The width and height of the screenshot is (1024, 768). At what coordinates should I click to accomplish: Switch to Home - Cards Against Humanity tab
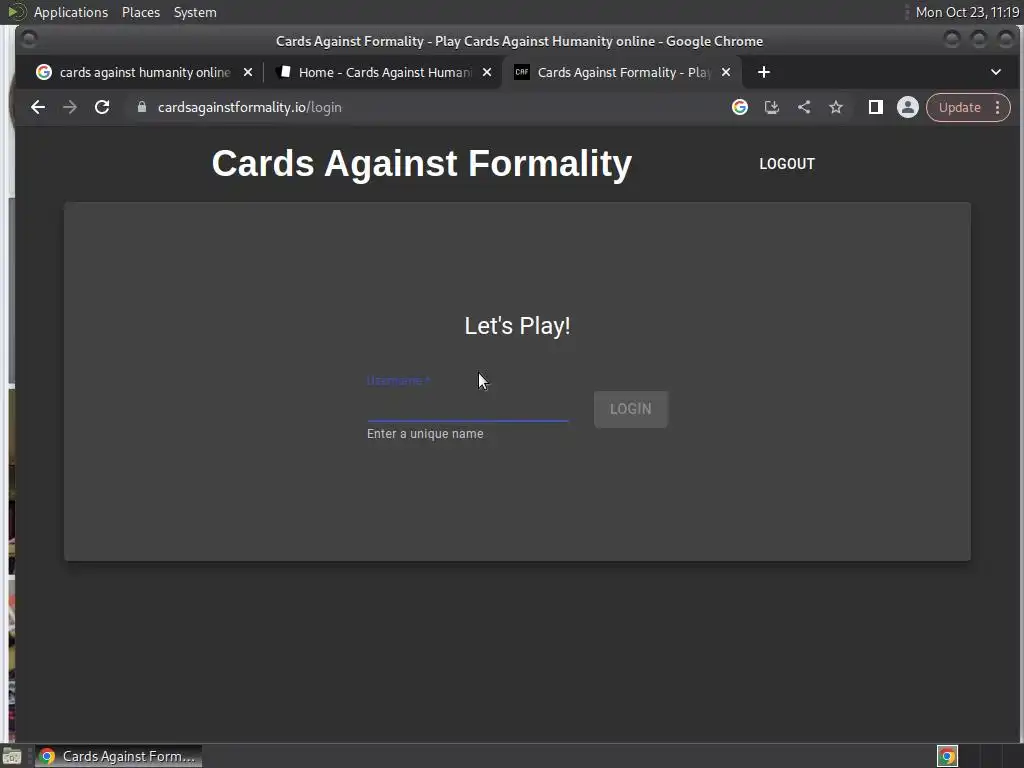pyautogui.click(x=385, y=72)
